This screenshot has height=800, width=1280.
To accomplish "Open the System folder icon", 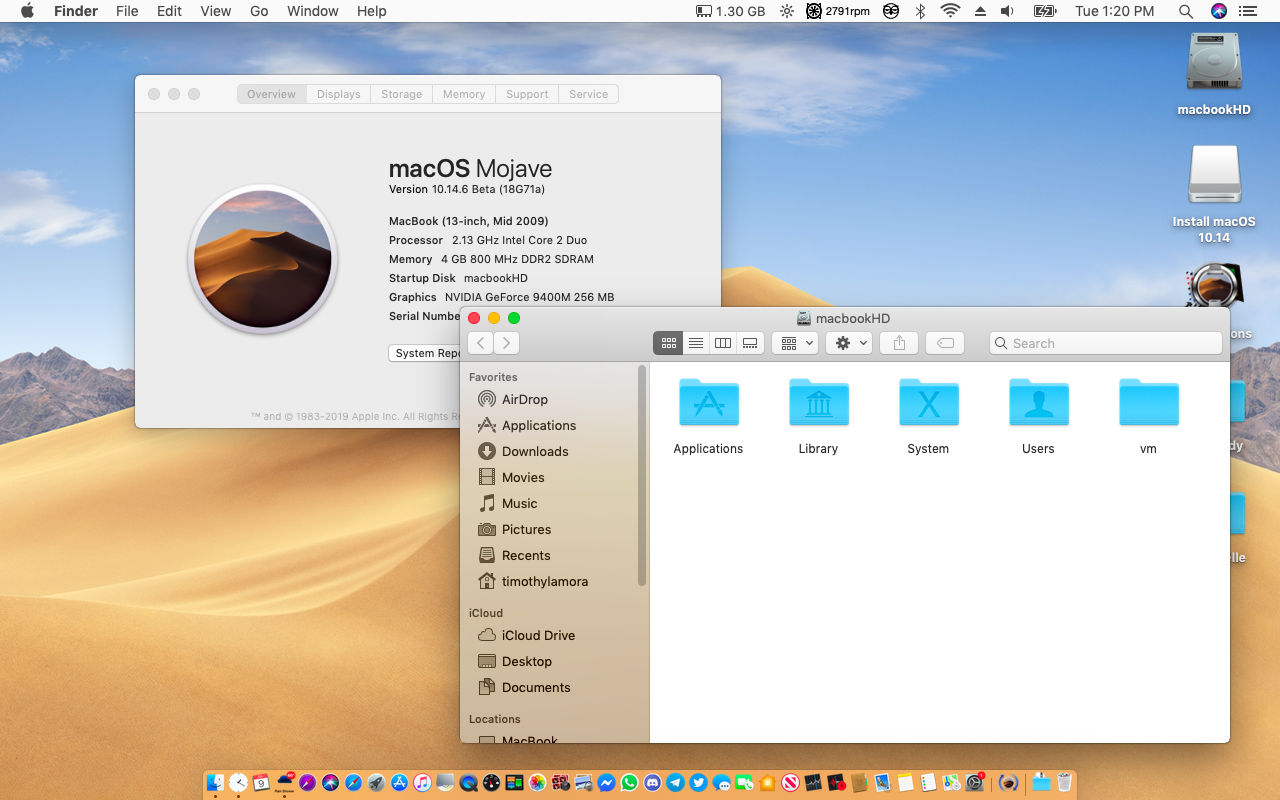I will tap(928, 403).
